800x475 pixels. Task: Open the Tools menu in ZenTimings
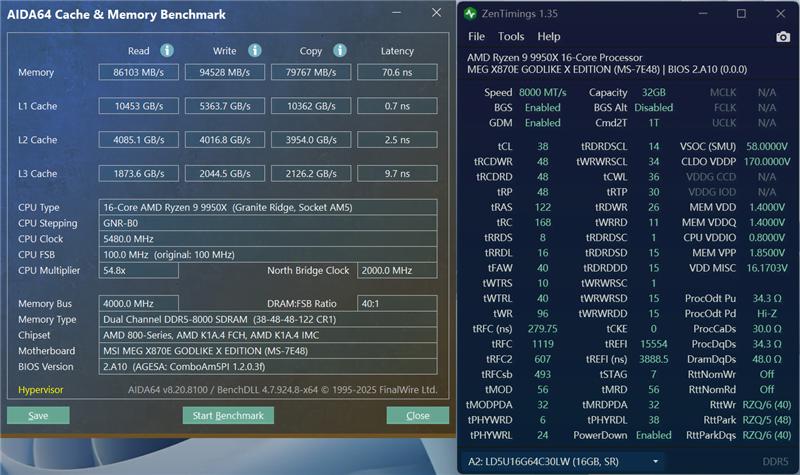511,36
